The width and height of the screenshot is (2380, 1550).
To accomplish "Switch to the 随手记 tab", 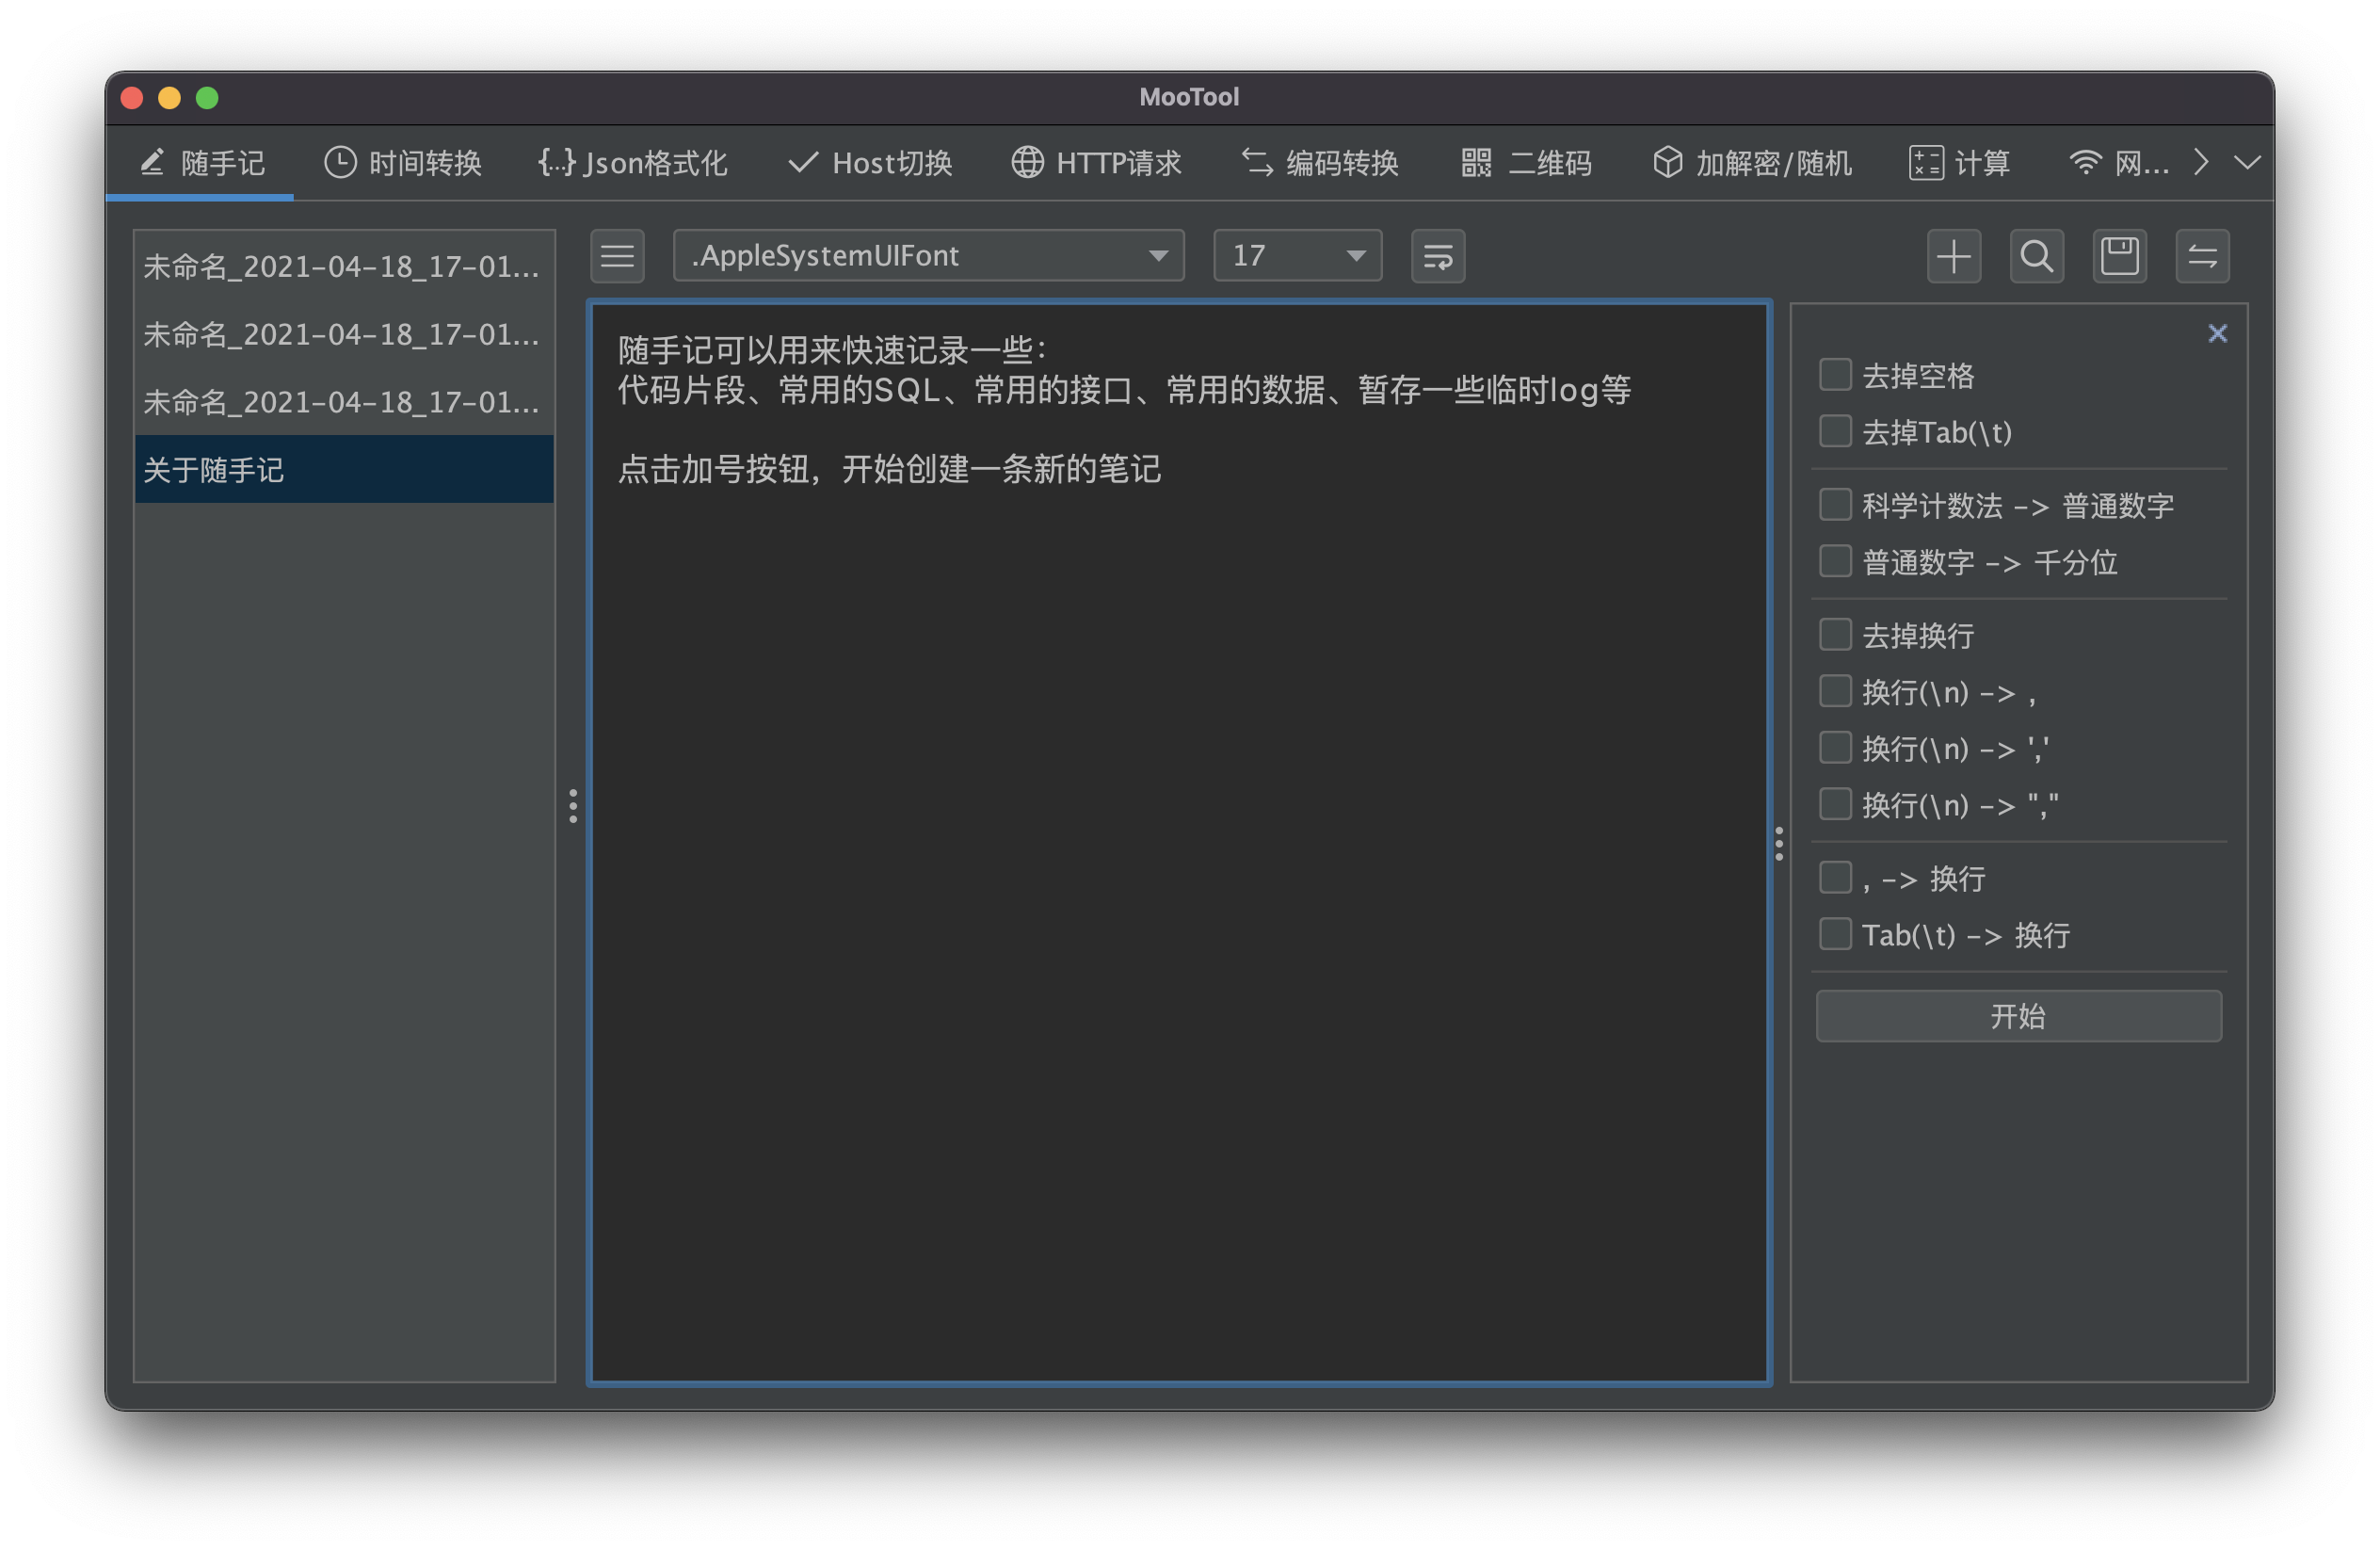I will (200, 162).
